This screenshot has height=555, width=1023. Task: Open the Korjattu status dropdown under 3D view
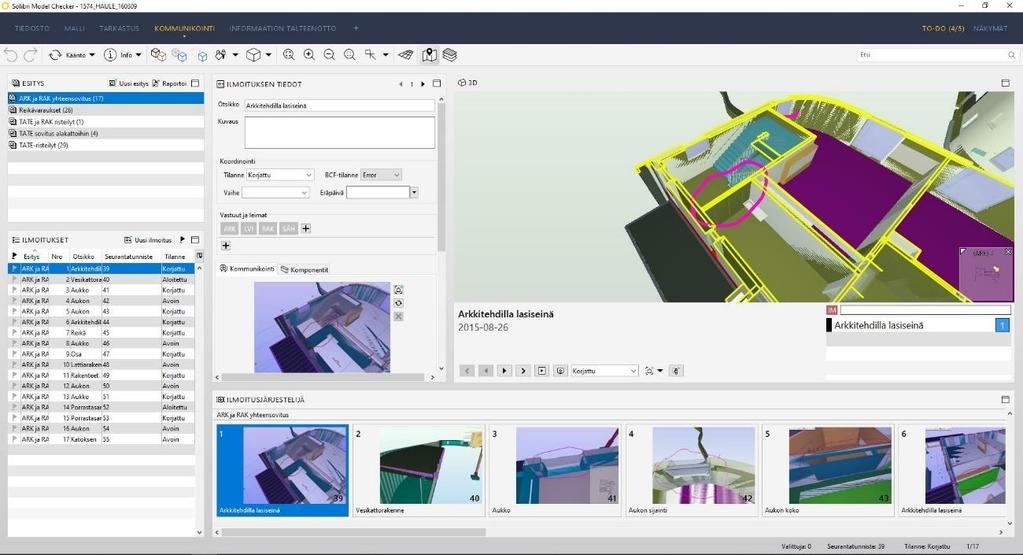pos(604,370)
